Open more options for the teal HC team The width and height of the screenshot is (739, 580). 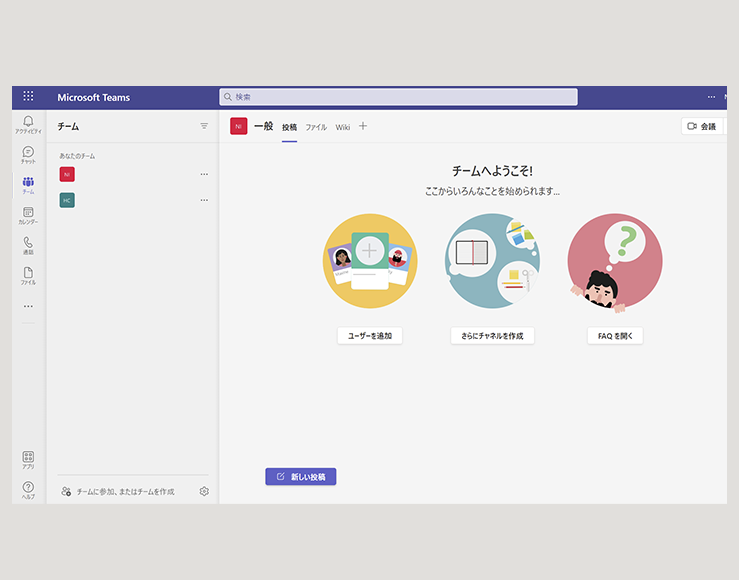pyautogui.click(x=204, y=200)
